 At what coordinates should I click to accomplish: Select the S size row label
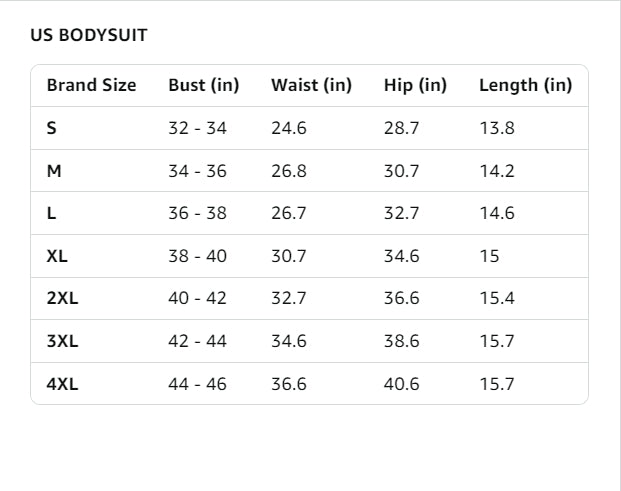point(52,128)
